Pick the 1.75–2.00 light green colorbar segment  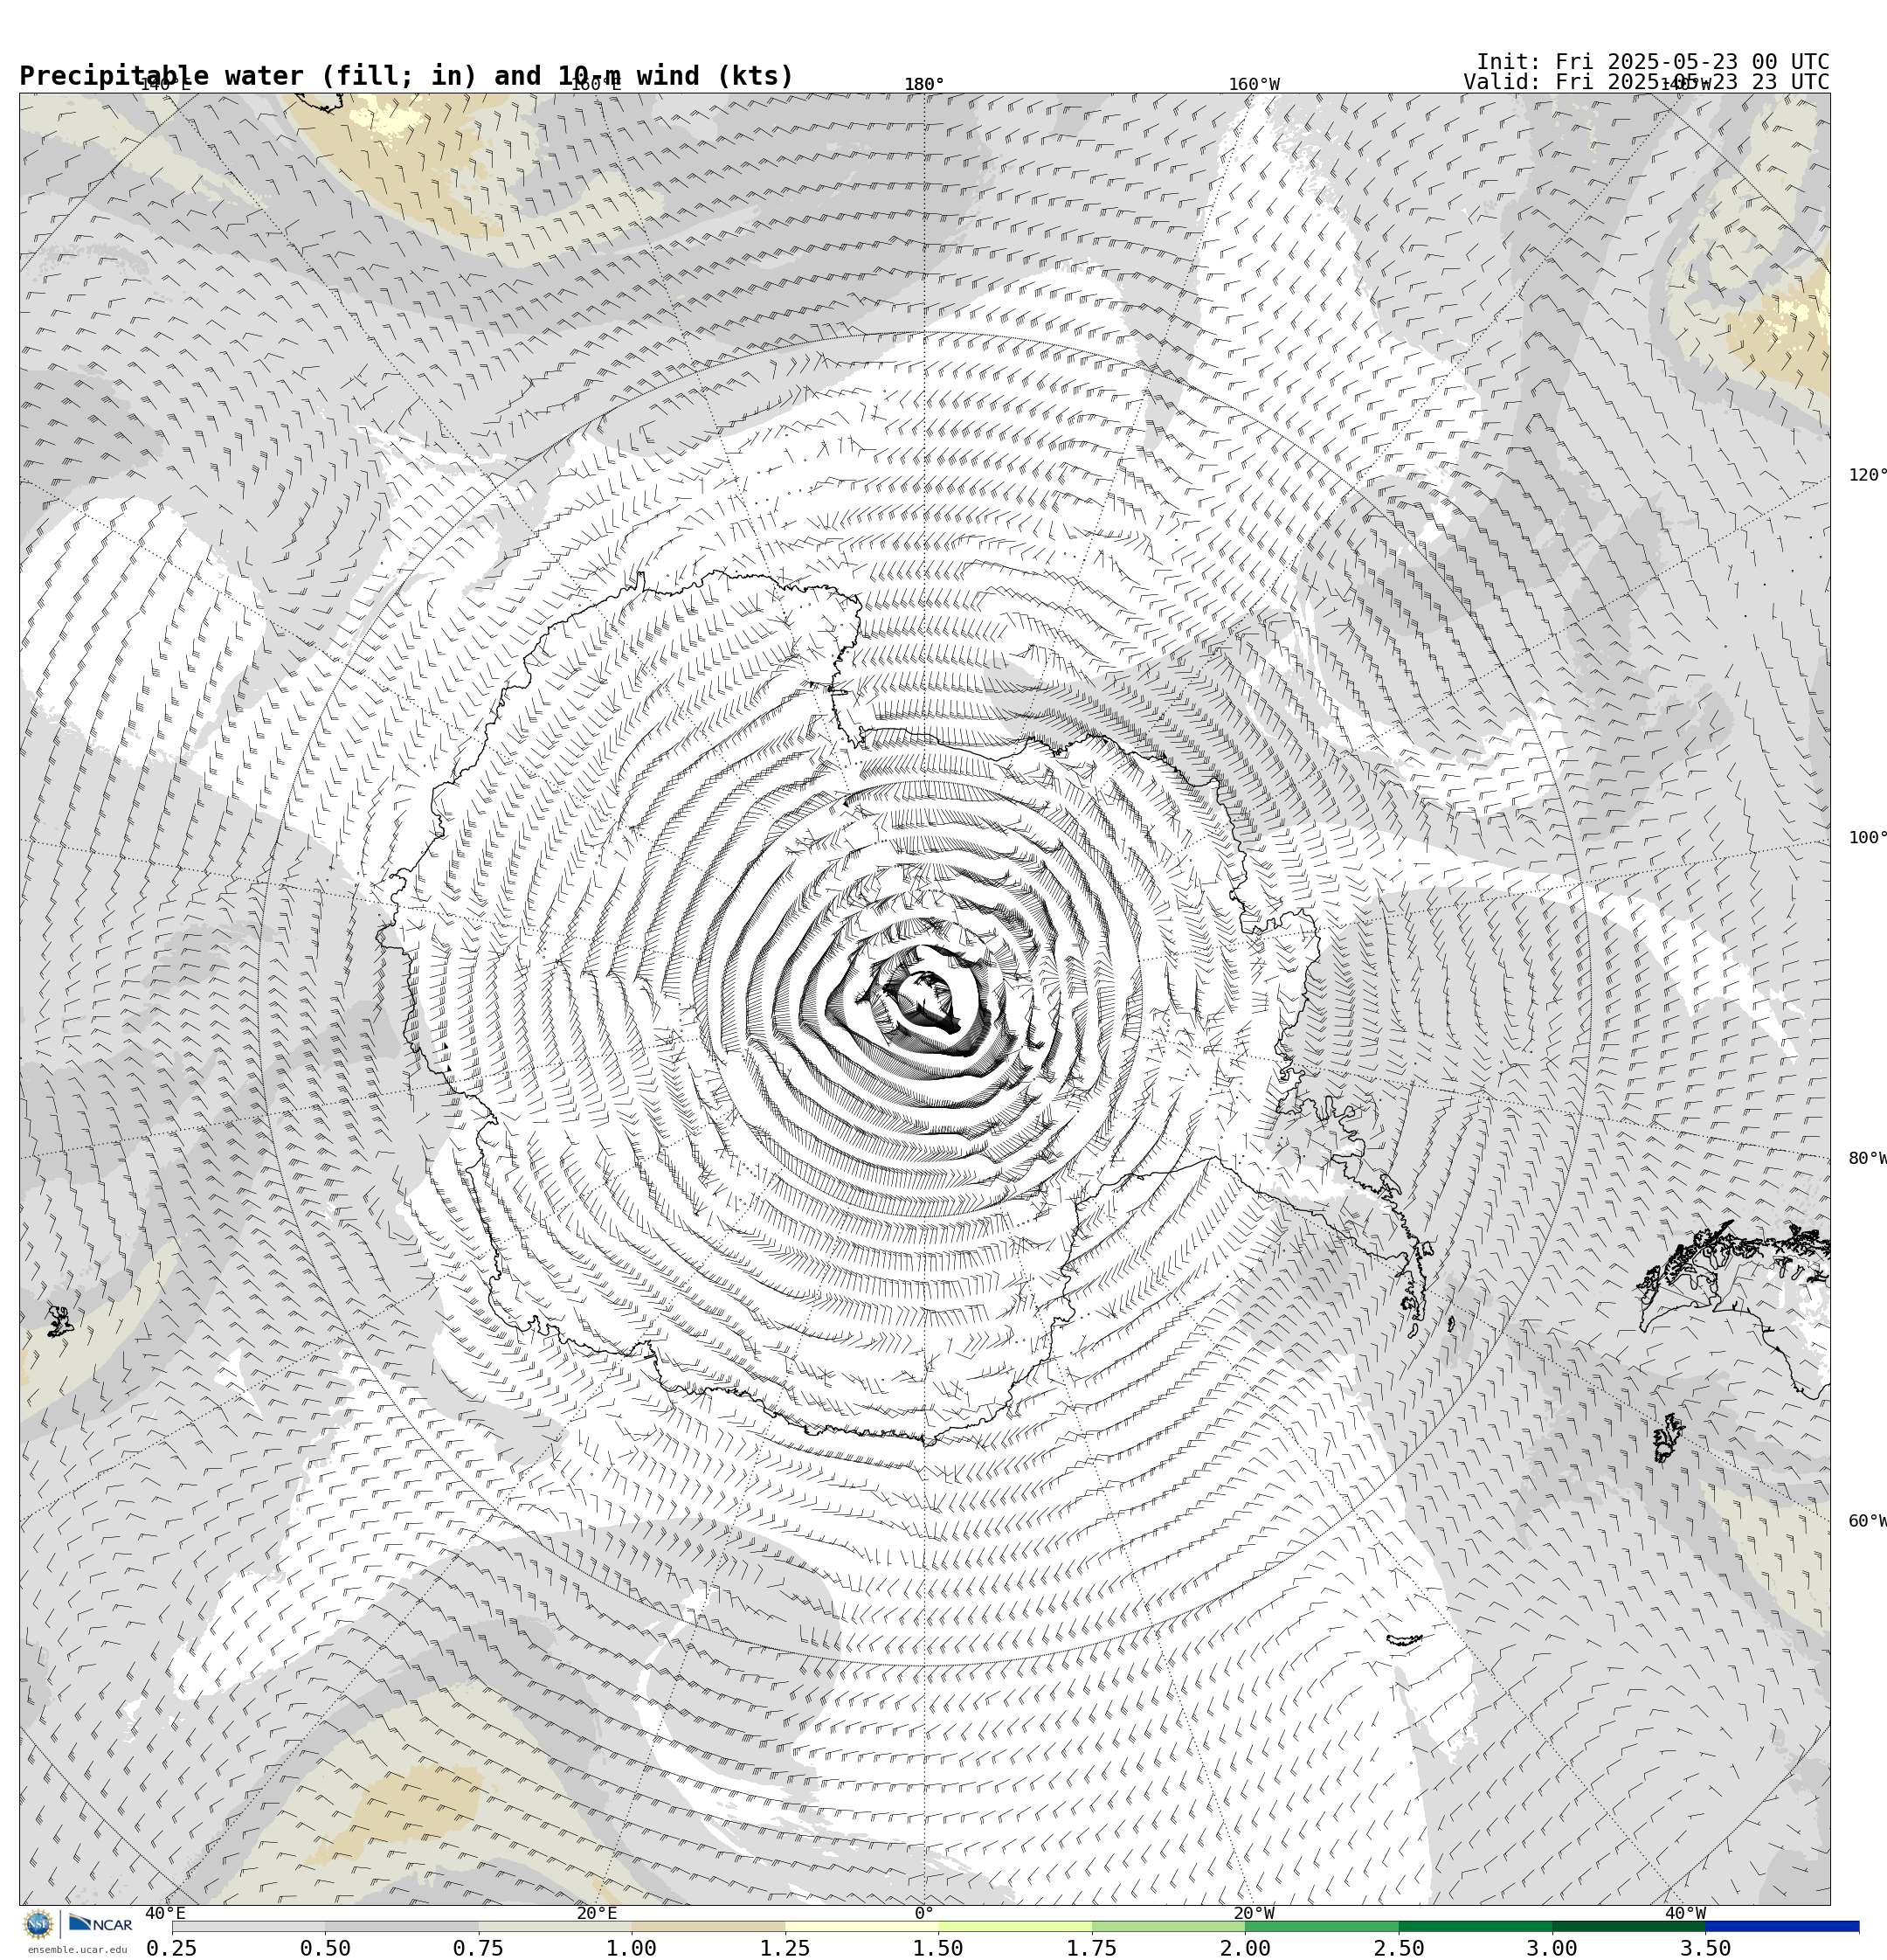pos(1168,1926)
